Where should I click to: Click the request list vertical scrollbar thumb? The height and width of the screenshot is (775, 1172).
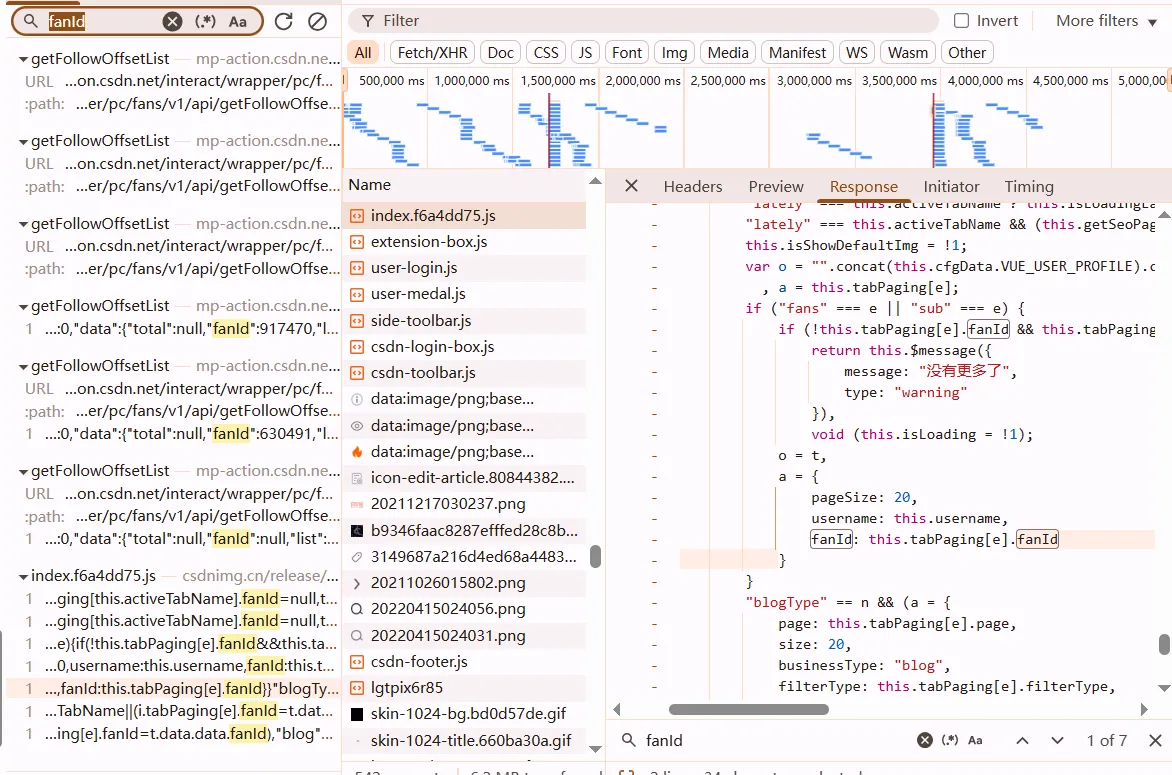(595, 556)
